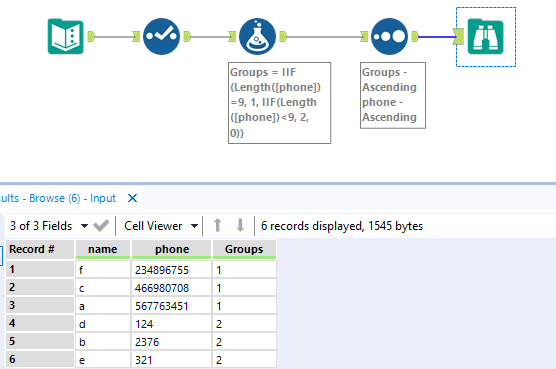Open the Results - Browse (6) - Input tab
The width and height of the screenshot is (556, 369).
[x=58, y=198]
